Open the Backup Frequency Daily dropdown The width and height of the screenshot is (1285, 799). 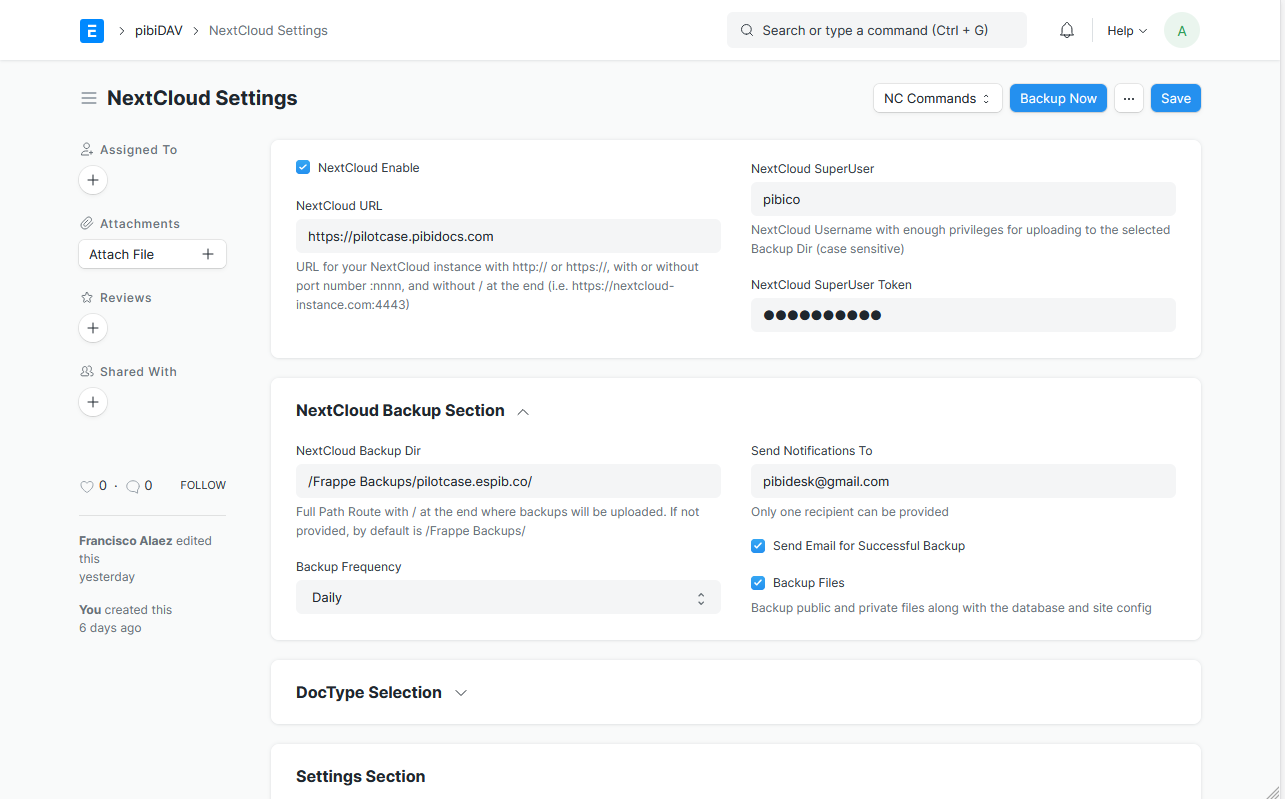508,597
